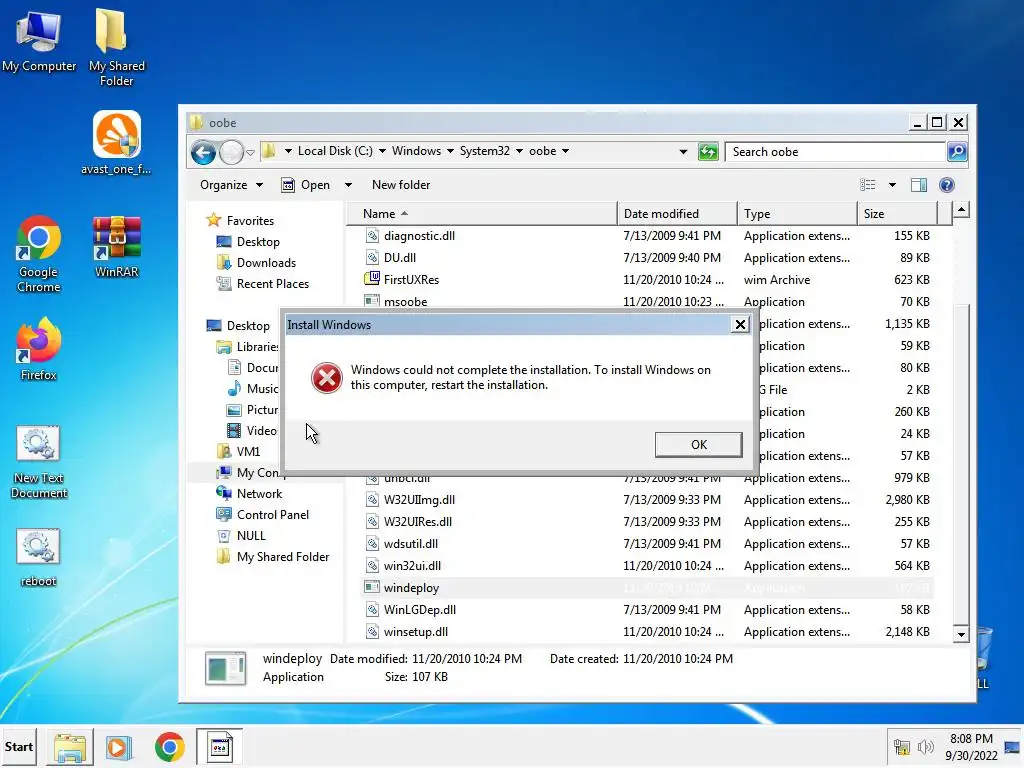
Task: Click New folder in toolbar
Action: 401,185
